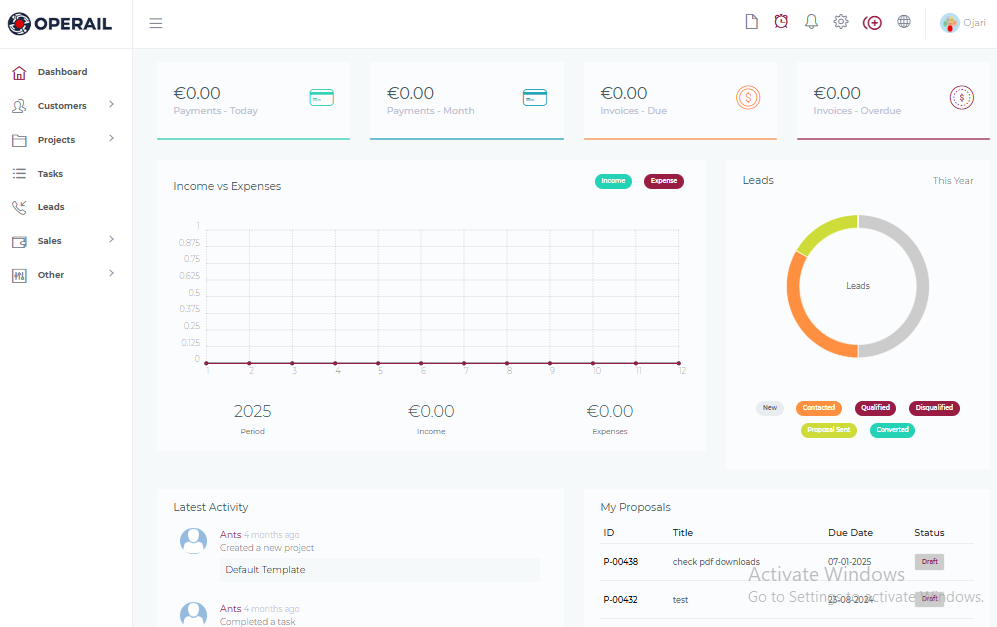Screen dimensions: 997x627
Task: Toggle the Expense legend in chart
Action: (663, 181)
